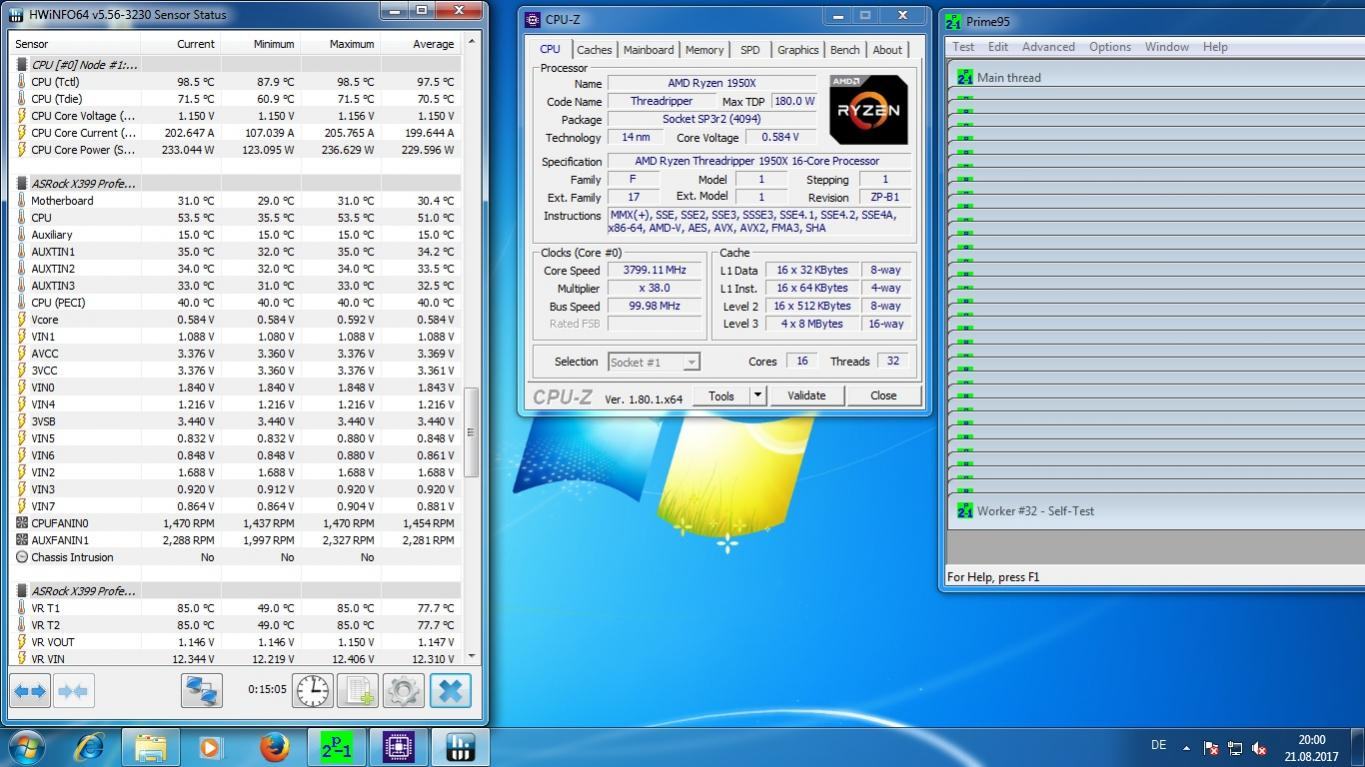Click HWiNFO collapse columns arrows button

73,691
